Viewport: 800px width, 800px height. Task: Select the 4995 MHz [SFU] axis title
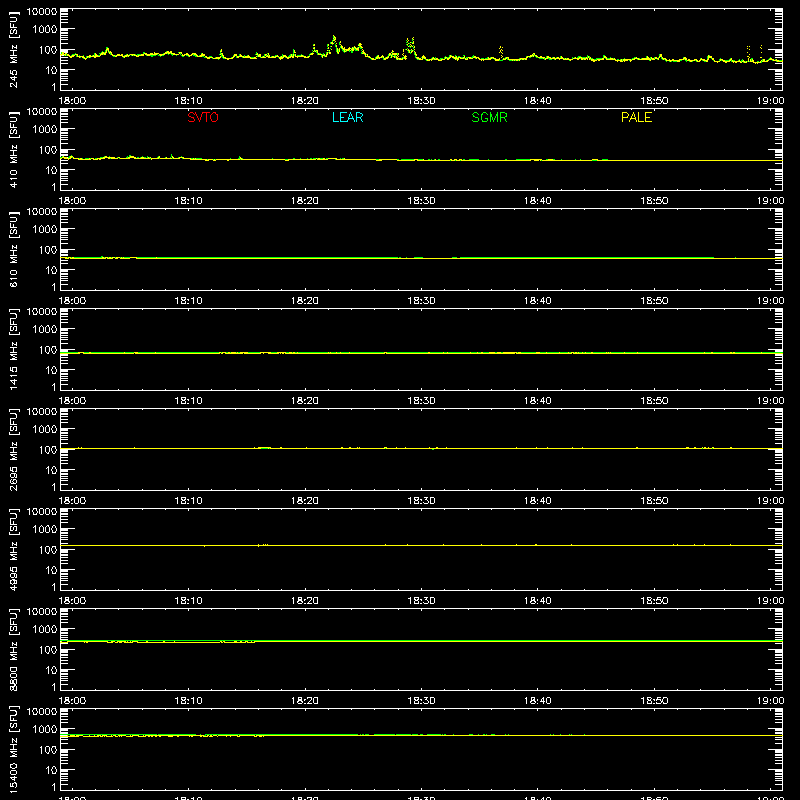coord(13,549)
